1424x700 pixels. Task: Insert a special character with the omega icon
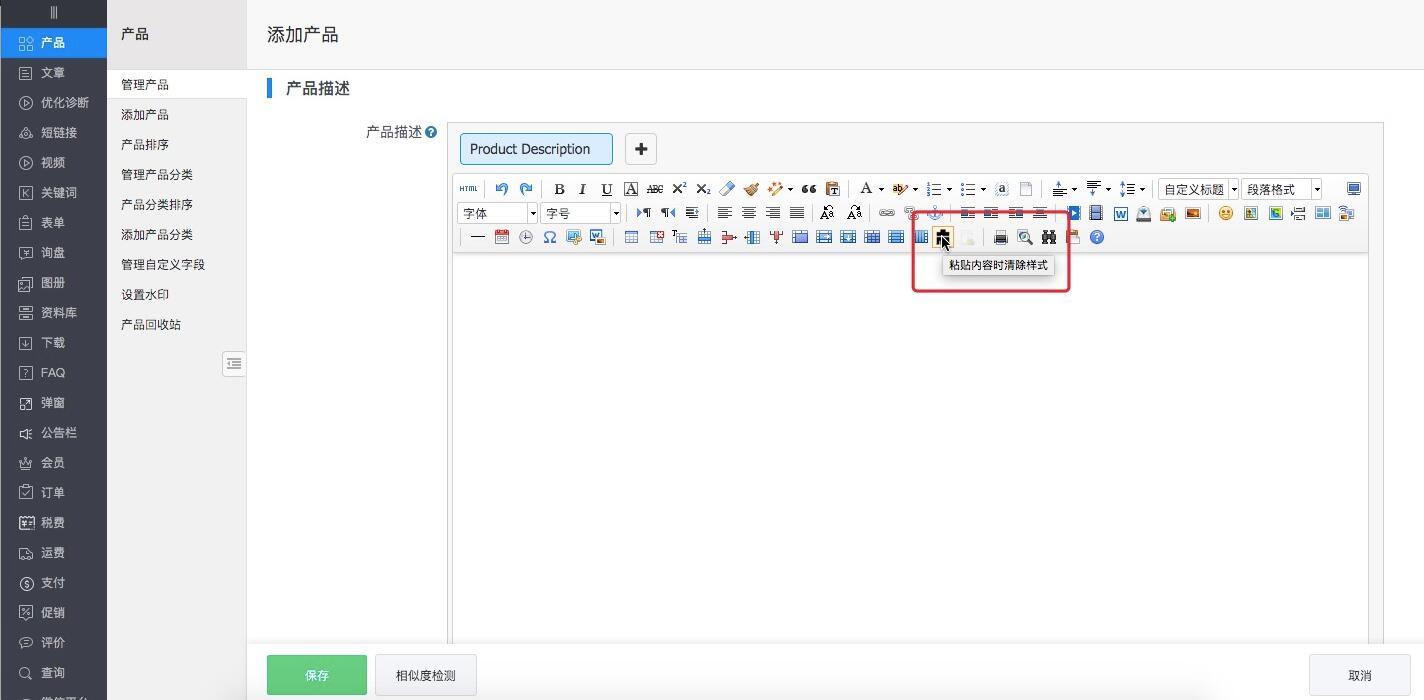pos(549,237)
